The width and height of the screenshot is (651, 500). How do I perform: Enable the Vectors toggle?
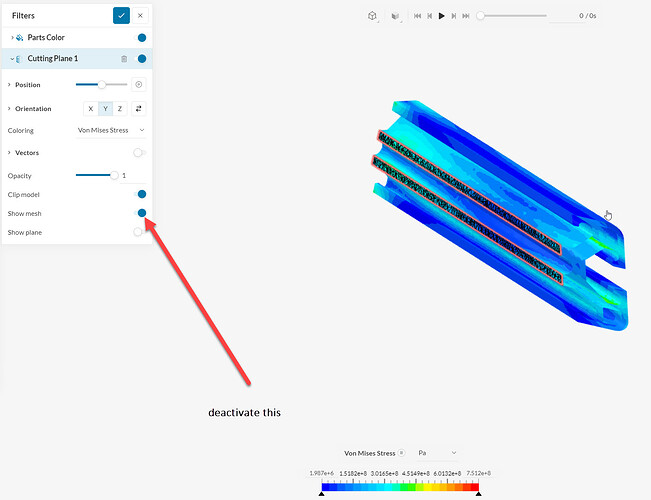click(139, 153)
